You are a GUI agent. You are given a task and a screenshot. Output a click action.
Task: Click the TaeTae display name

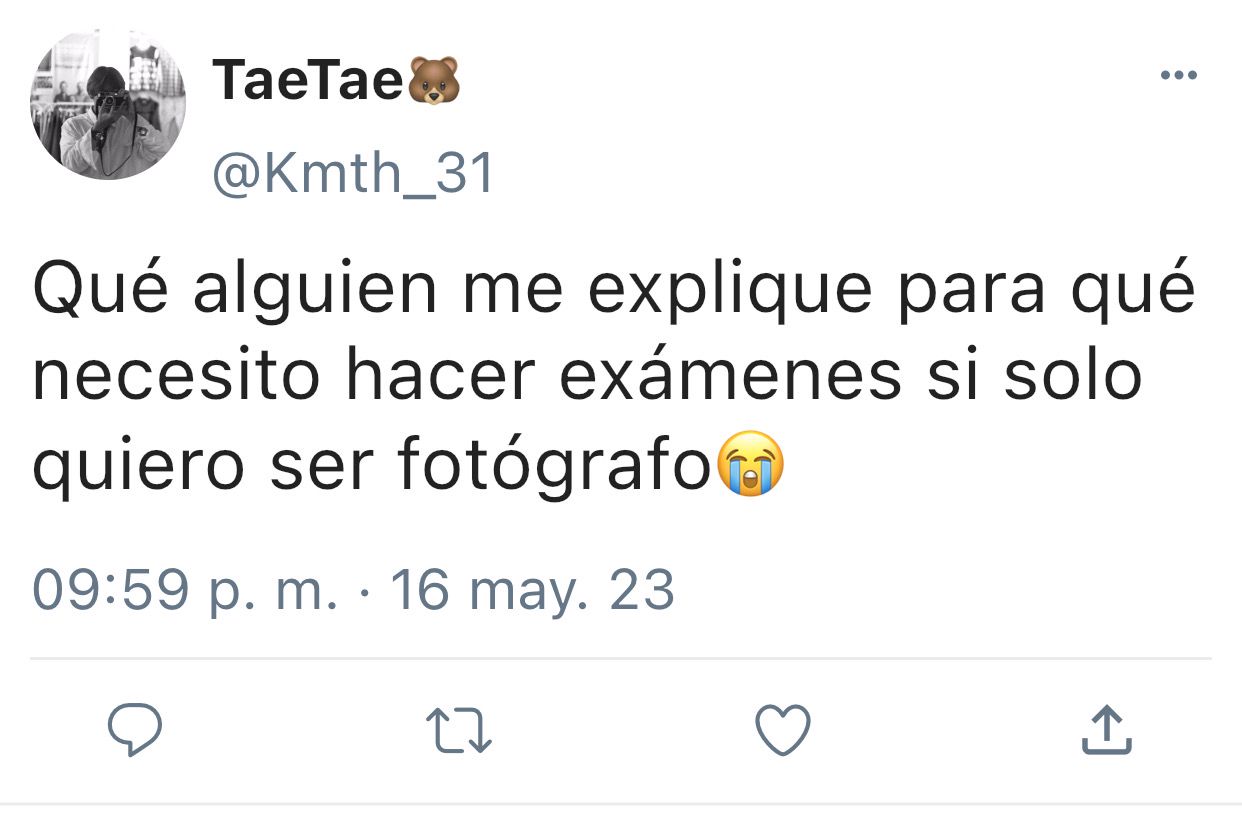point(307,81)
